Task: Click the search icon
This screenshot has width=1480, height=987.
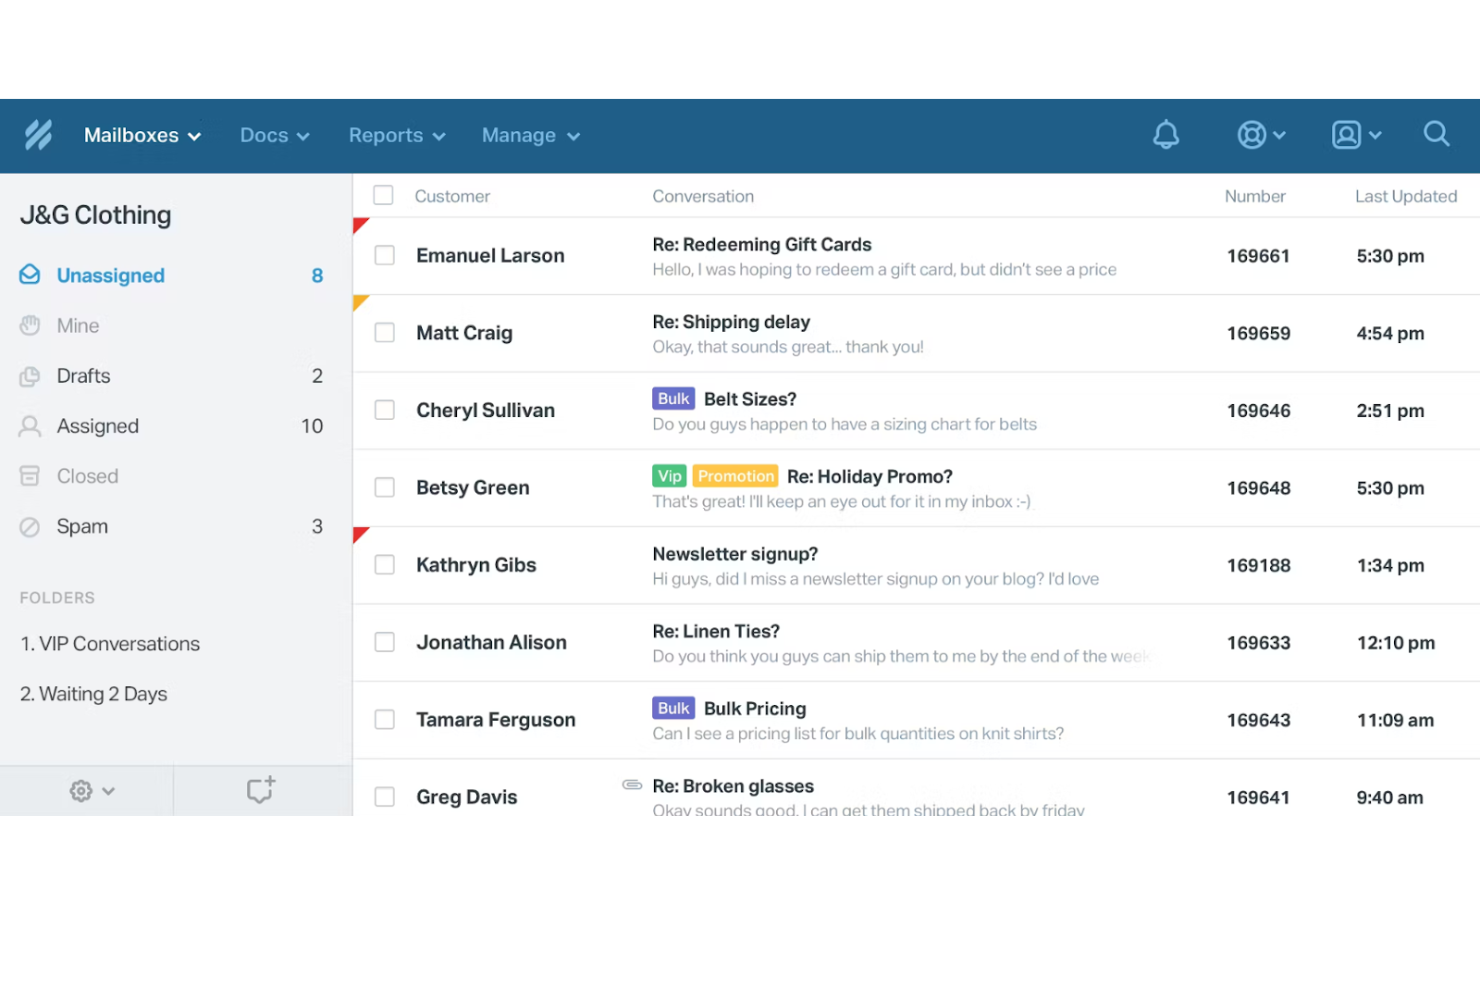Action: click(x=1436, y=134)
